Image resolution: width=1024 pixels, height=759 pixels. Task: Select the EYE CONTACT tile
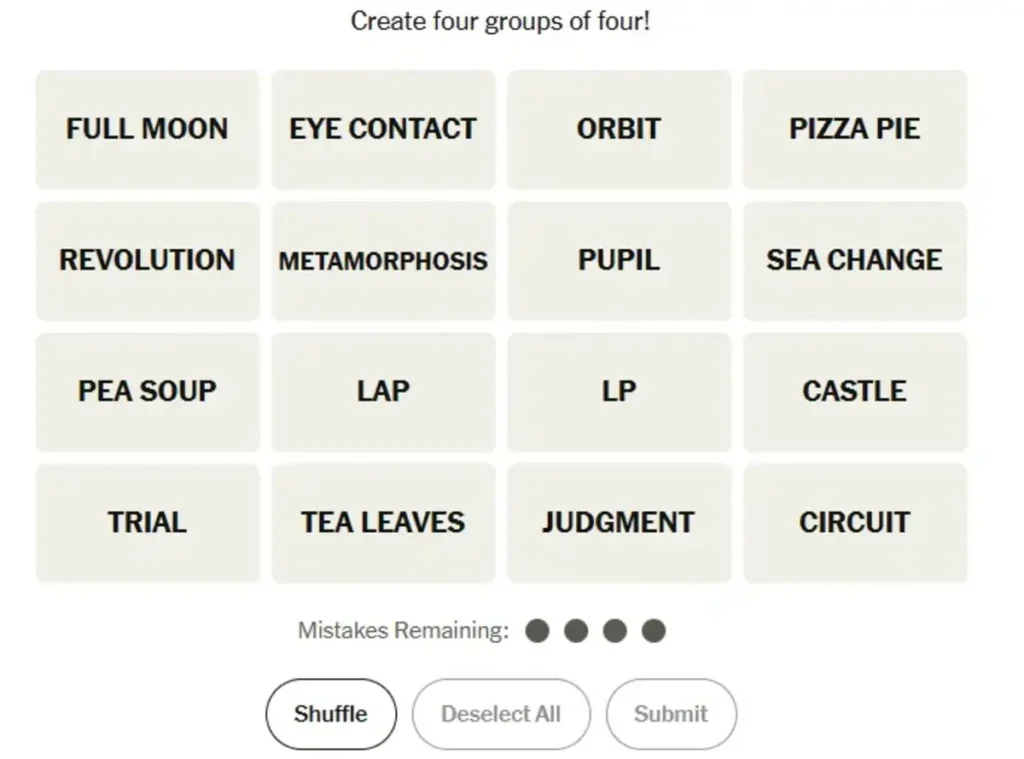coord(383,129)
